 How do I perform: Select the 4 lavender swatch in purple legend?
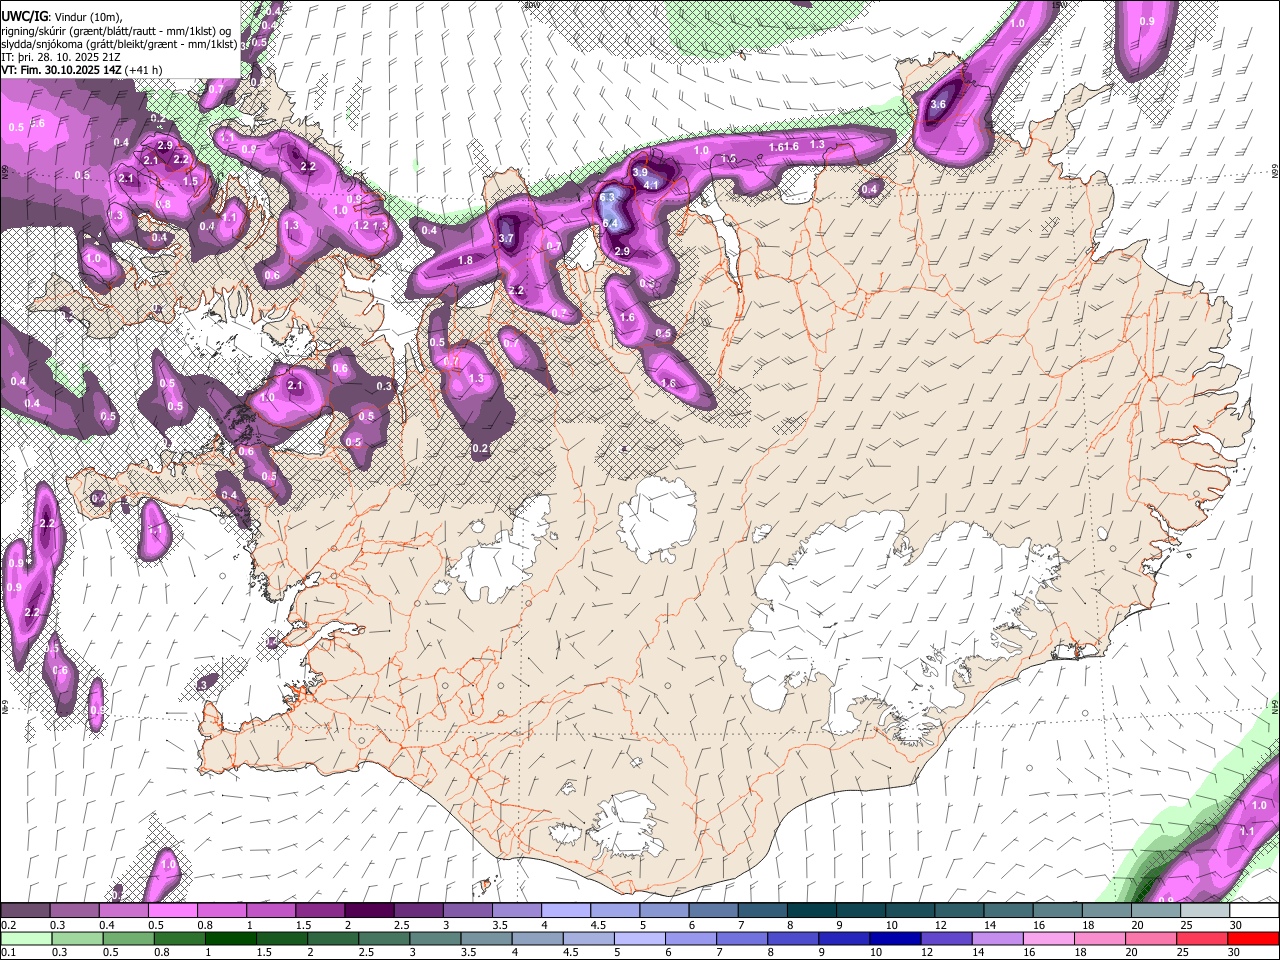click(x=565, y=911)
